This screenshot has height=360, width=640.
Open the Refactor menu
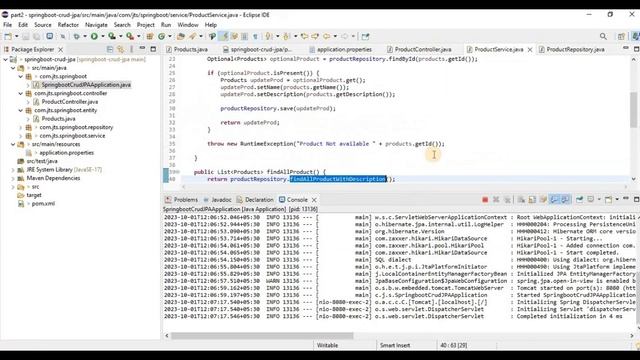[x=68, y=25]
